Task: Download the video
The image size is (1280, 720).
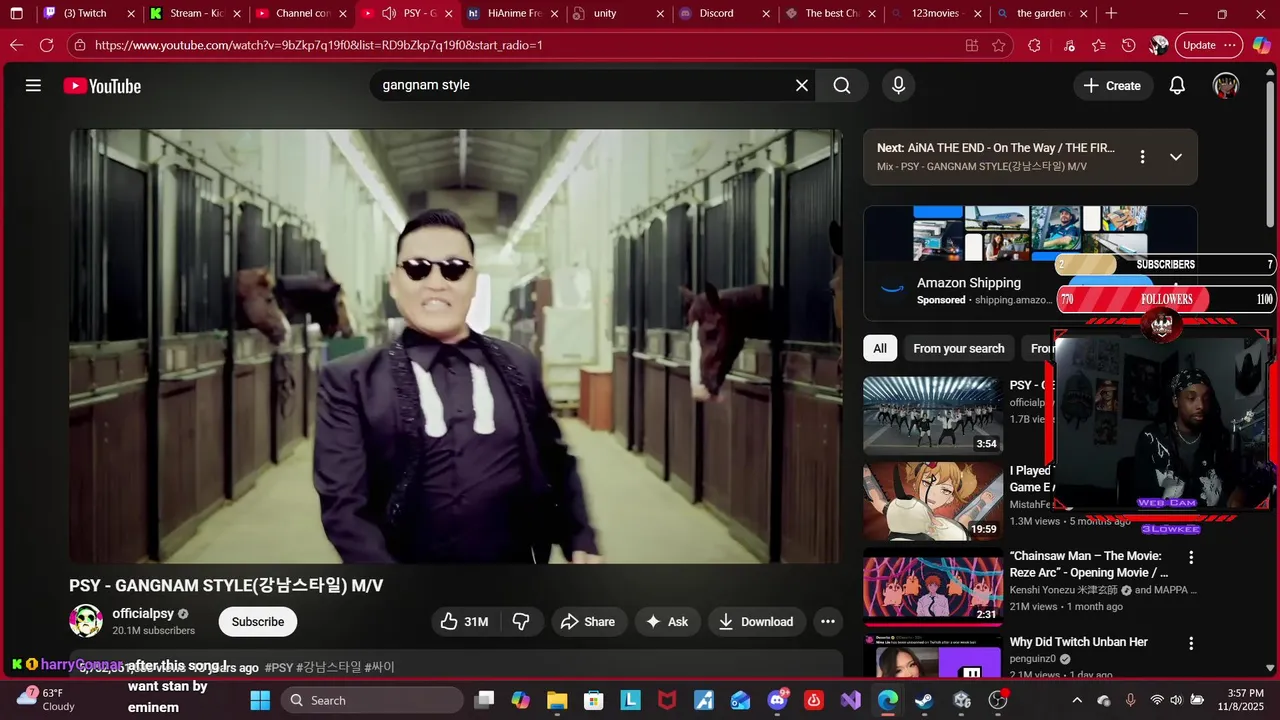Action: tap(757, 622)
